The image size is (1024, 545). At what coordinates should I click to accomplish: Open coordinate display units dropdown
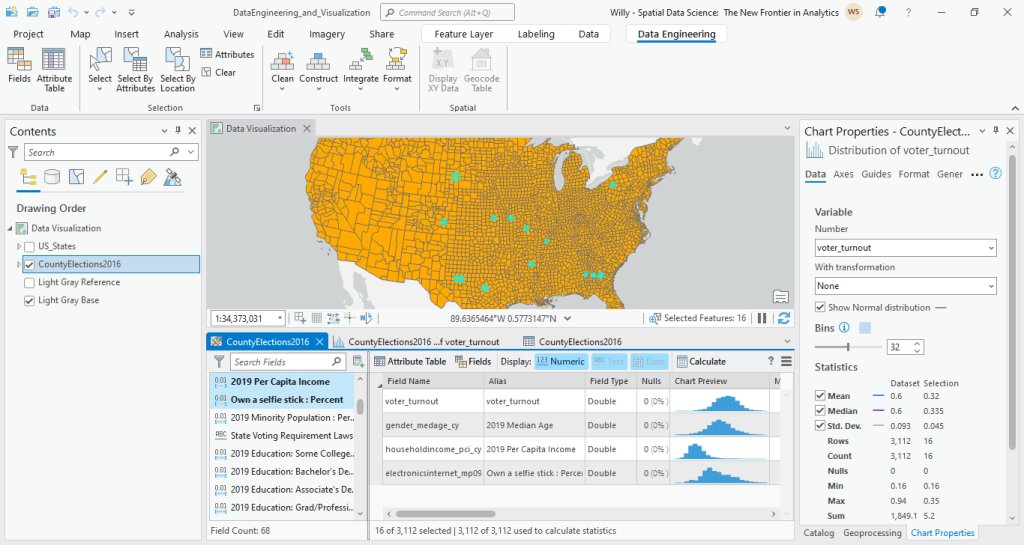click(568, 319)
